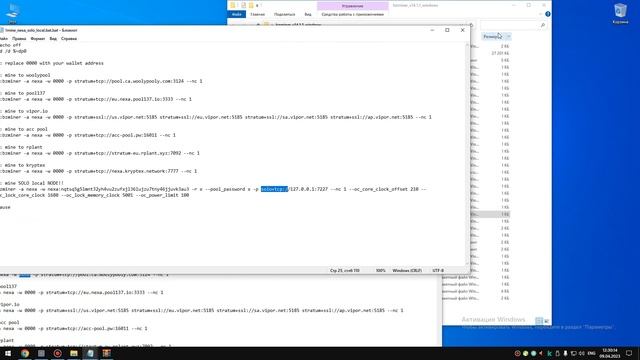Click the ':: mine to woolypool' comment line
Viewport: 640px width, 360px height.
point(25,76)
